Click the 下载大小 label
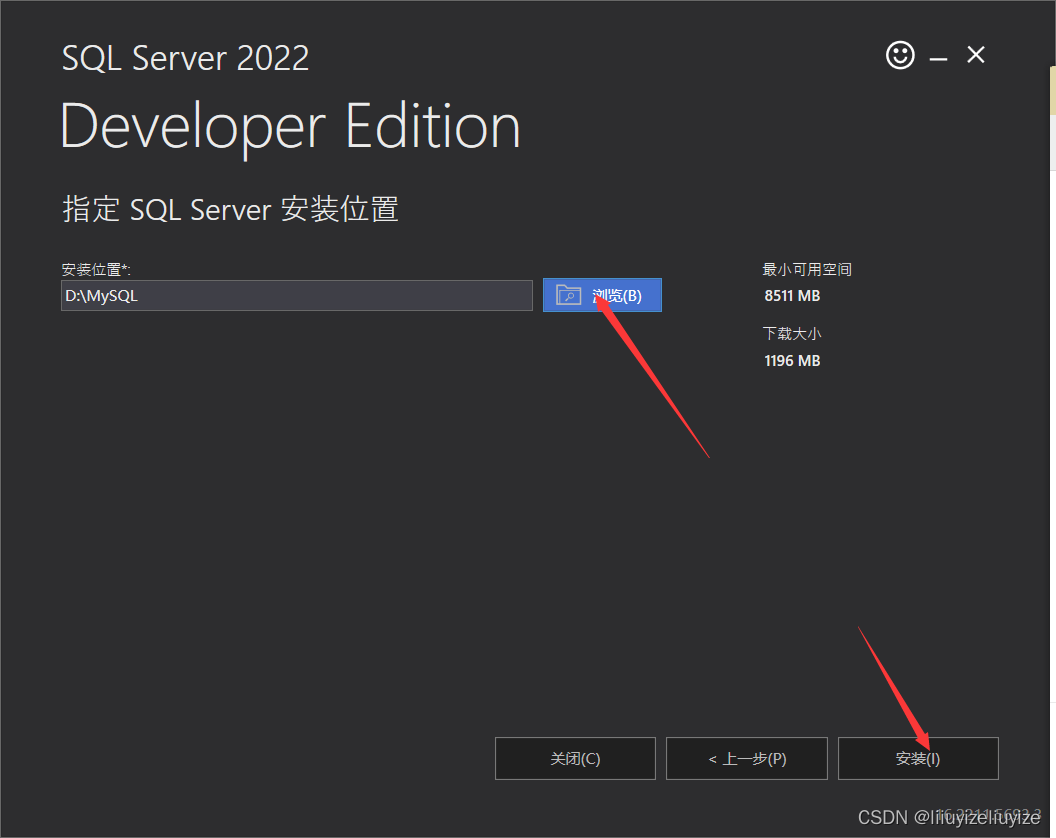This screenshot has height=838, width=1056. click(x=791, y=333)
